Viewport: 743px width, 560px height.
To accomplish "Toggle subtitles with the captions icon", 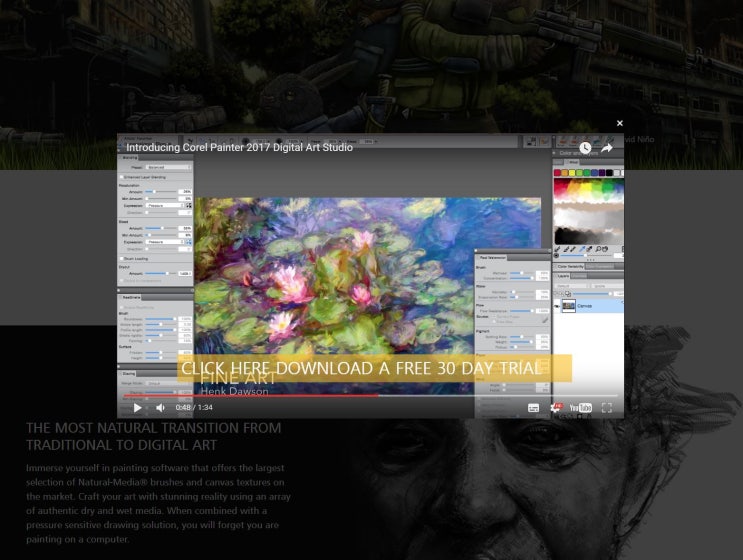I will coord(533,408).
